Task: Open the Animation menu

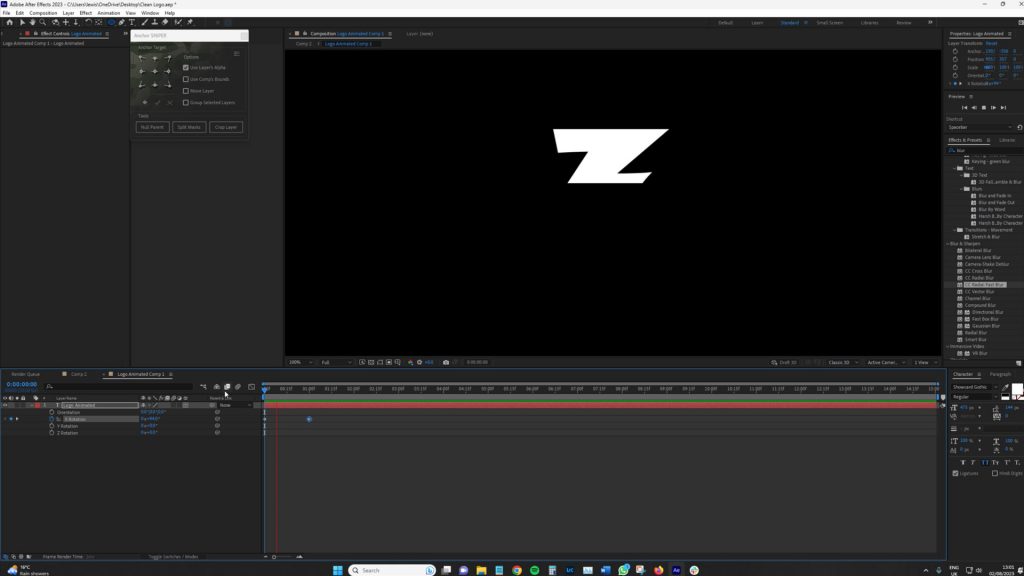Action: coord(108,13)
